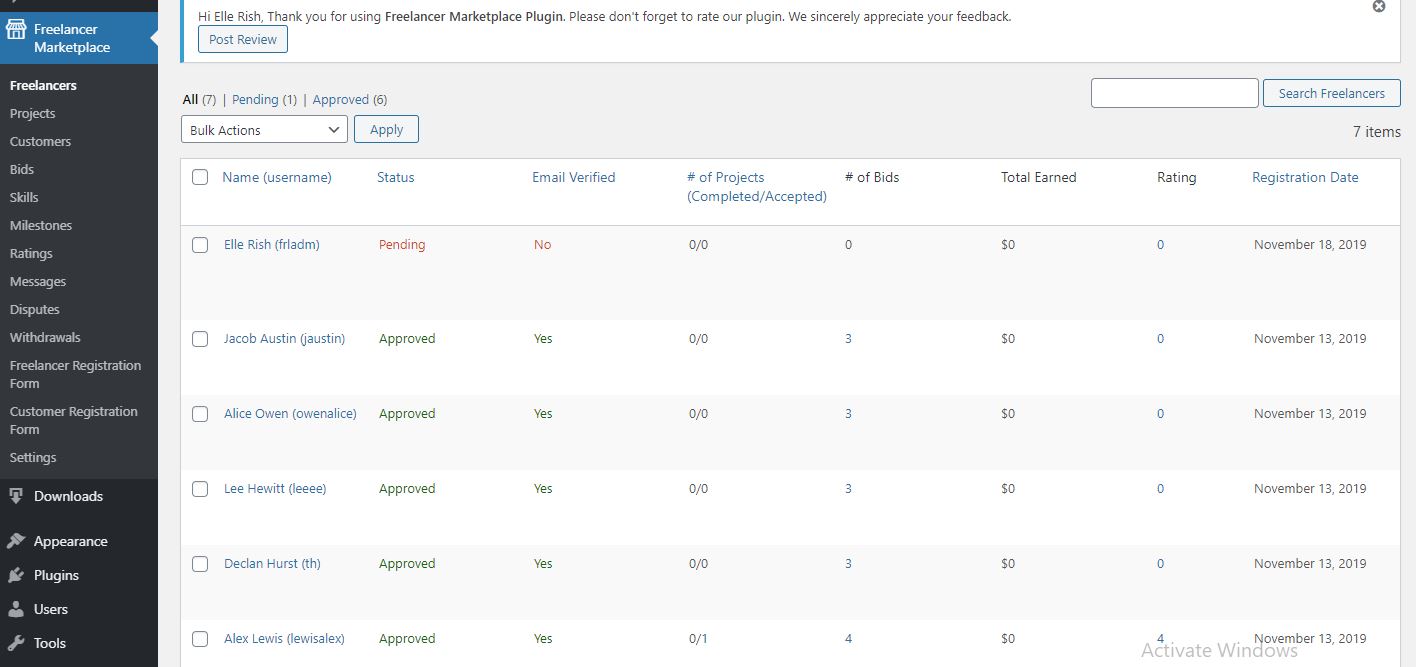Click Elle Rish's November 18, 2019 date
The height and width of the screenshot is (667, 1416).
click(1310, 244)
